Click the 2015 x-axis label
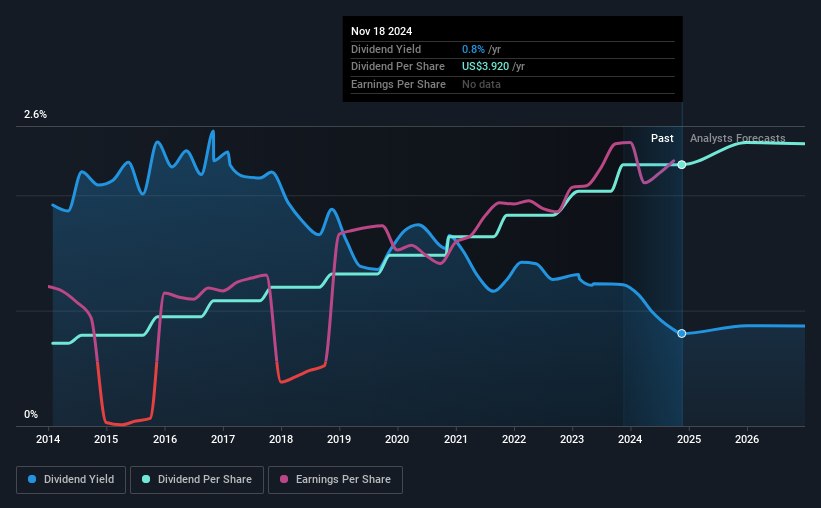This screenshot has width=821, height=508. coord(106,439)
